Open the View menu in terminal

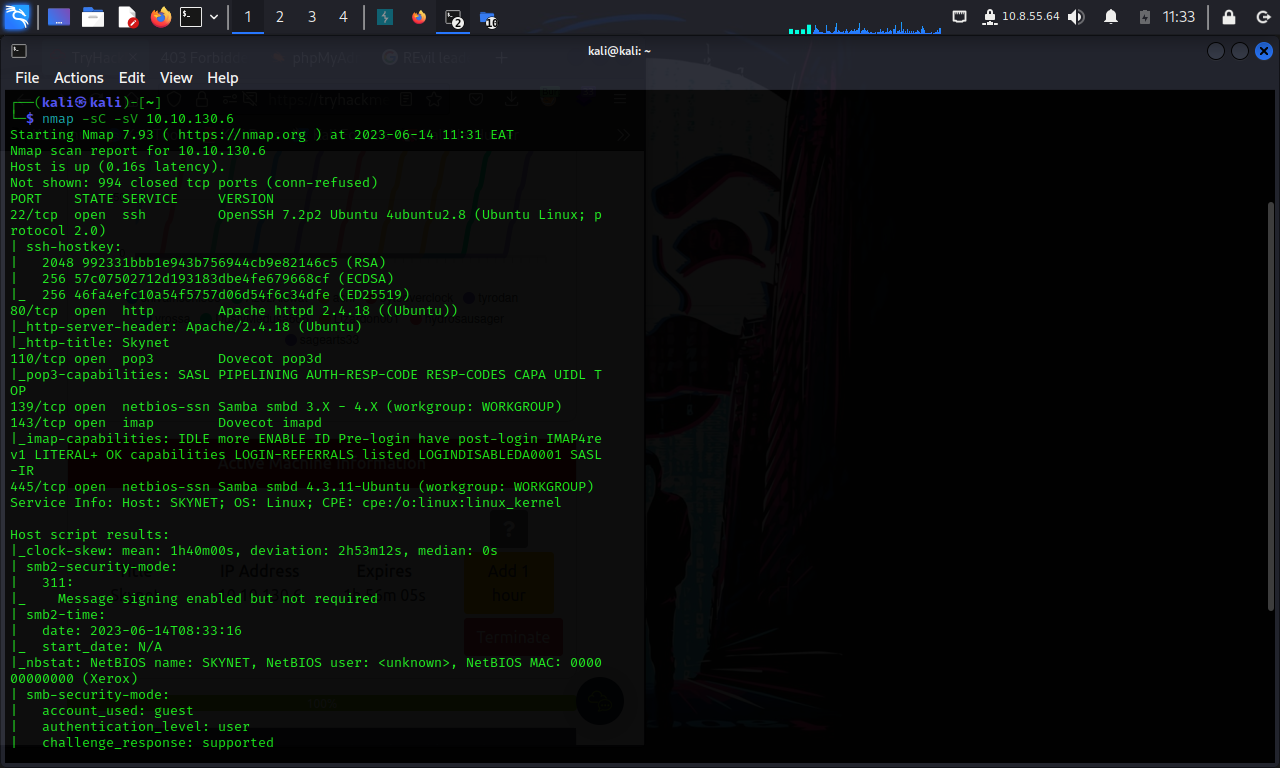[176, 78]
